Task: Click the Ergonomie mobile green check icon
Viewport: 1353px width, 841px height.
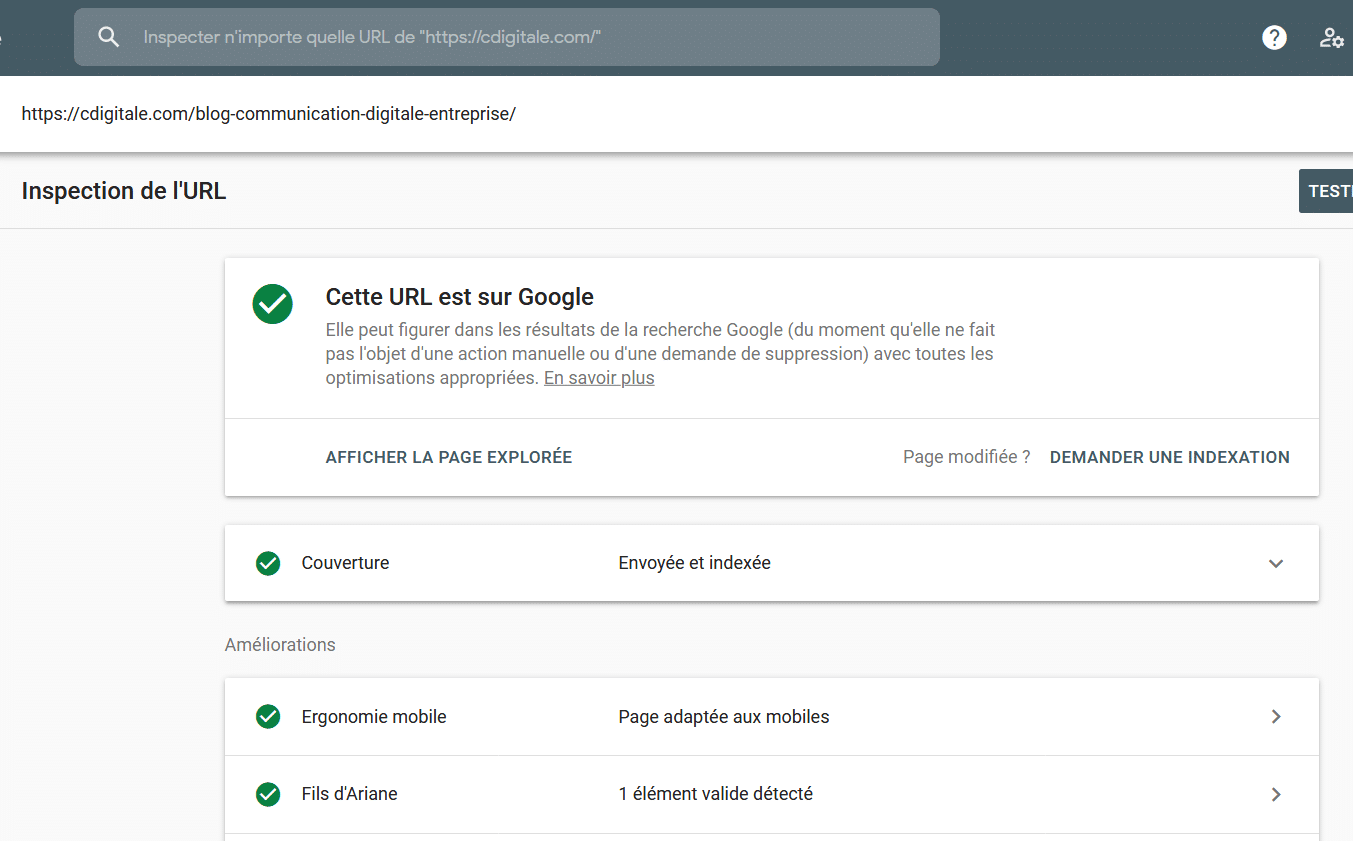Action: click(x=268, y=717)
